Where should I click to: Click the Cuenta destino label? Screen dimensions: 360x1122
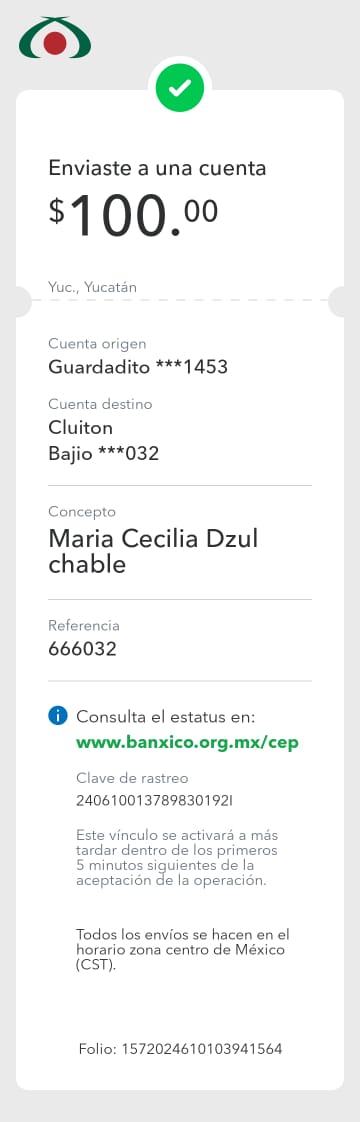point(100,404)
